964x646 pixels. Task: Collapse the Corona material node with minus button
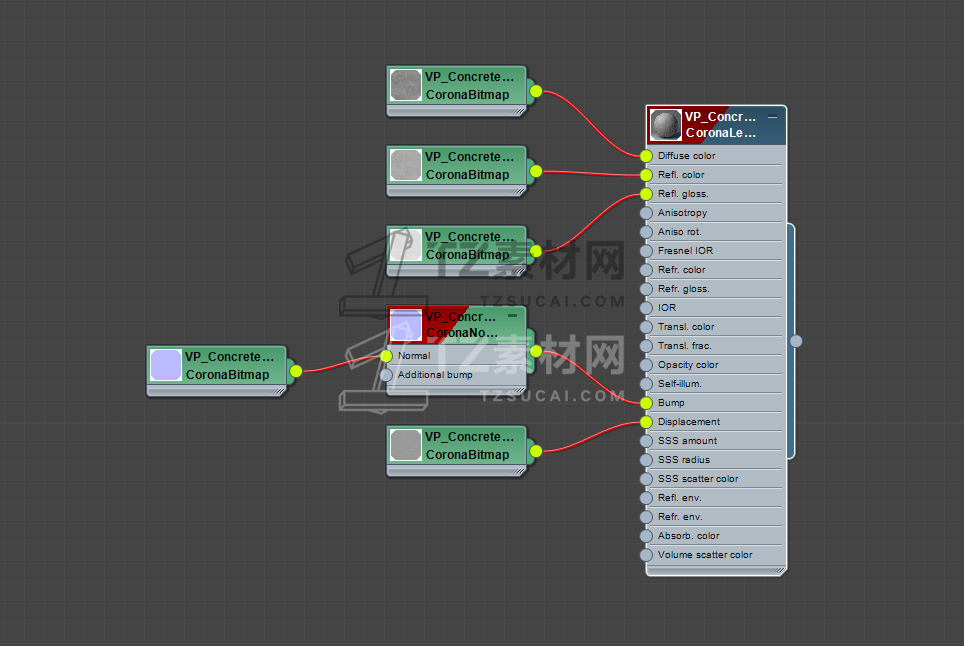coord(773,116)
